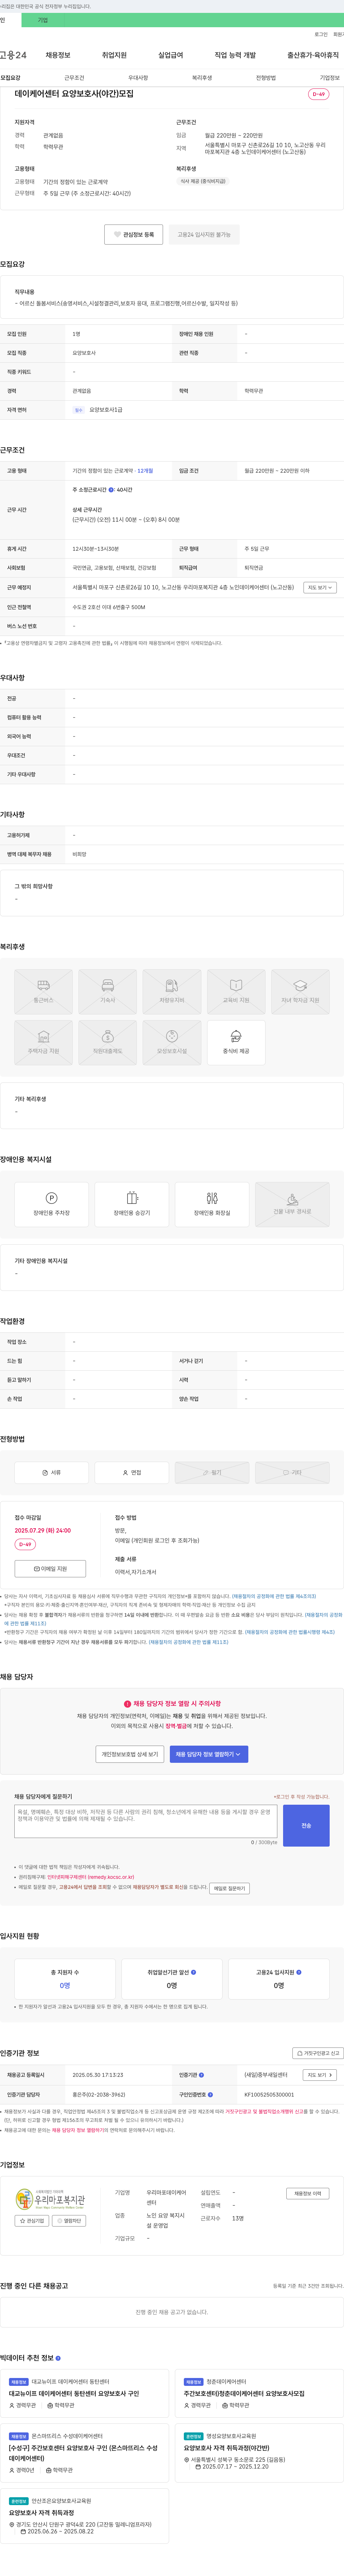Click the 기숙사 welfare icon
344x2576 pixels.
tap(108, 991)
